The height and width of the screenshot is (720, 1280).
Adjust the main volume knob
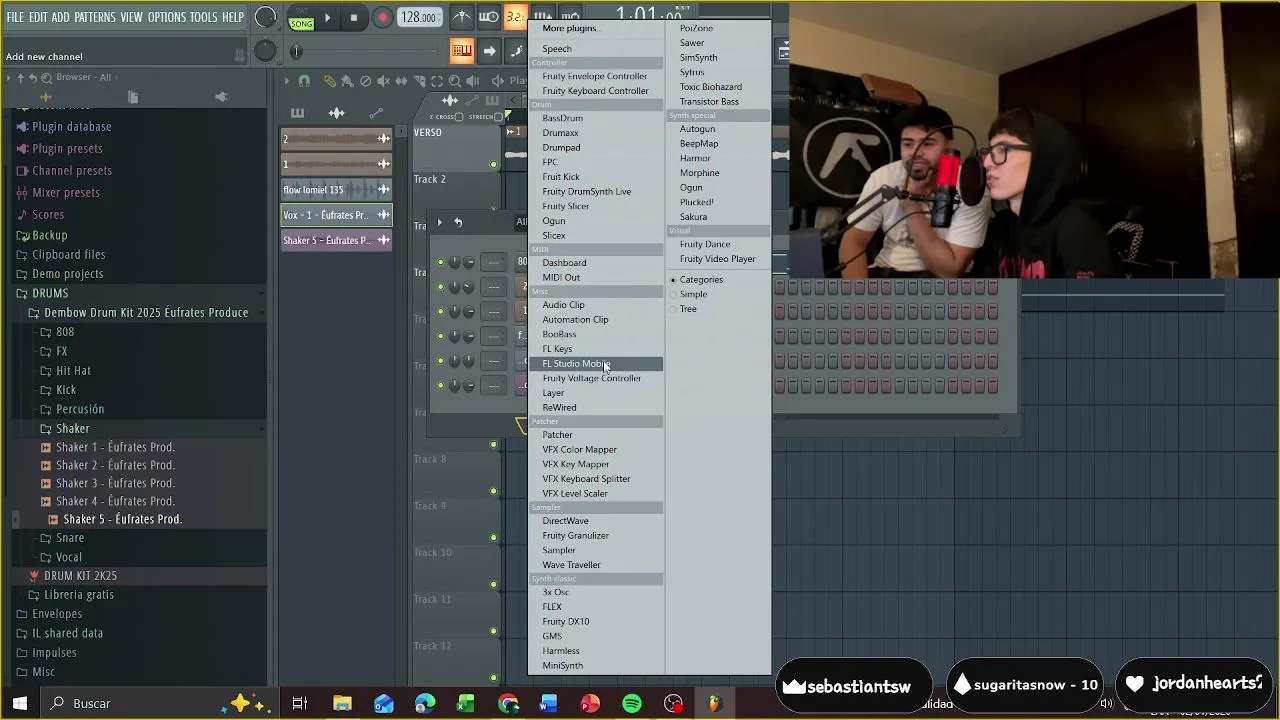(265, 17)
